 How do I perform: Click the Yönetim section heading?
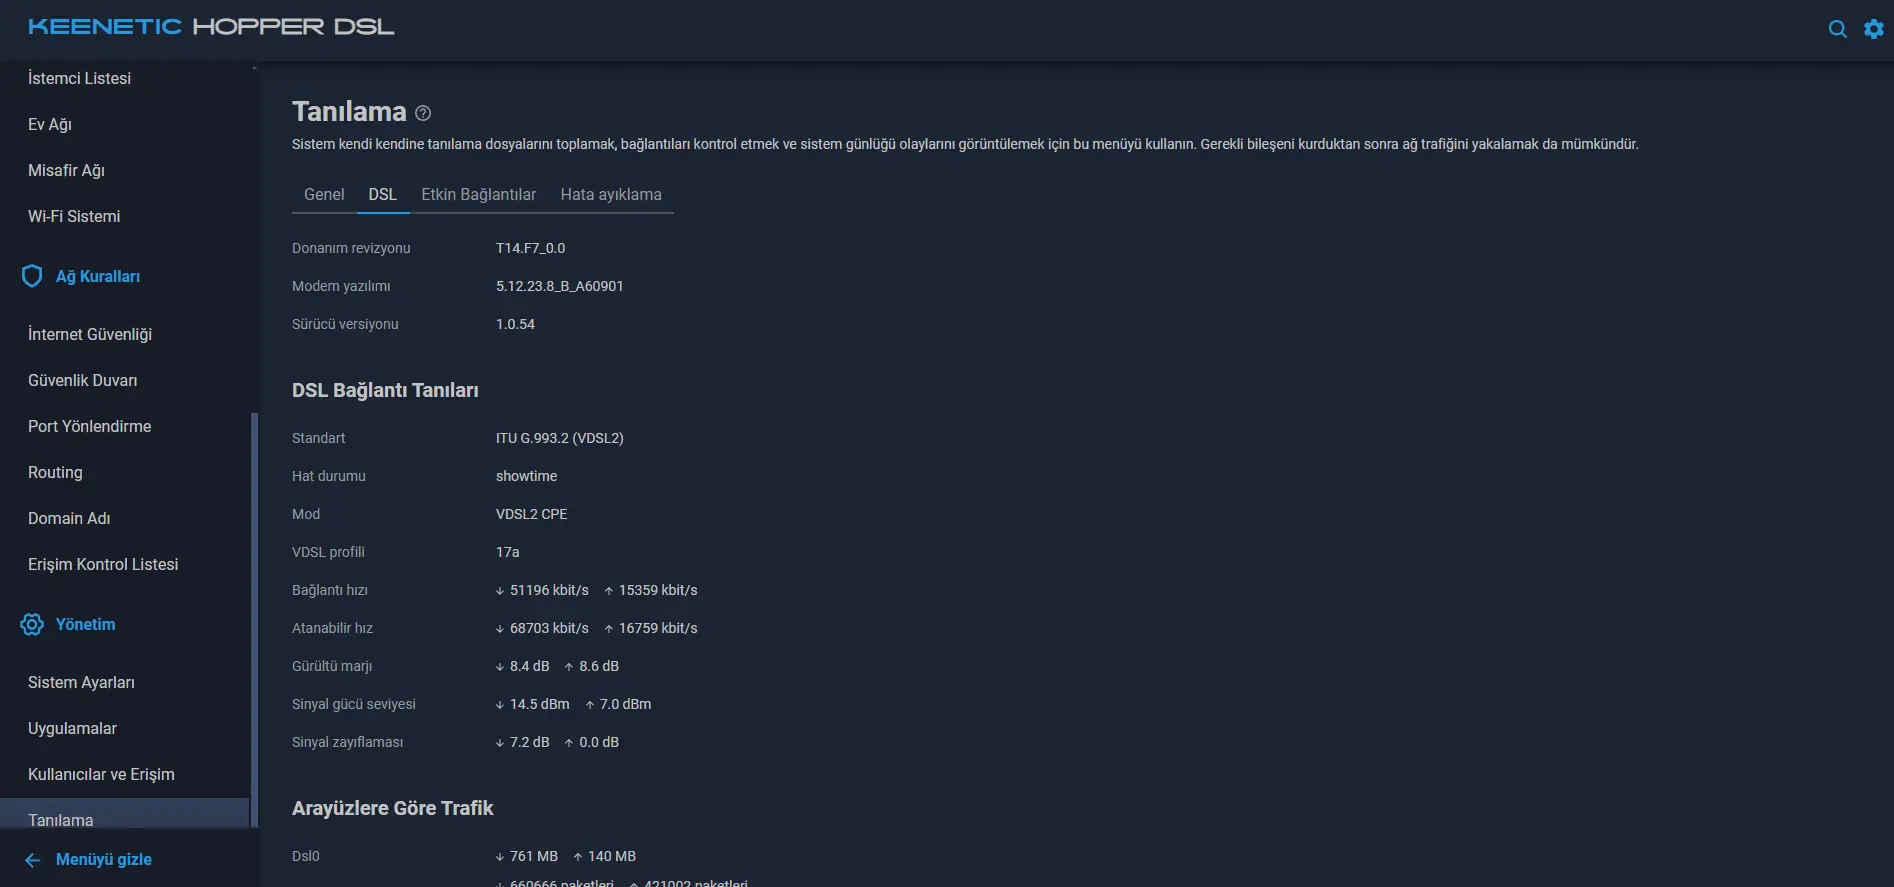point(86,624)
